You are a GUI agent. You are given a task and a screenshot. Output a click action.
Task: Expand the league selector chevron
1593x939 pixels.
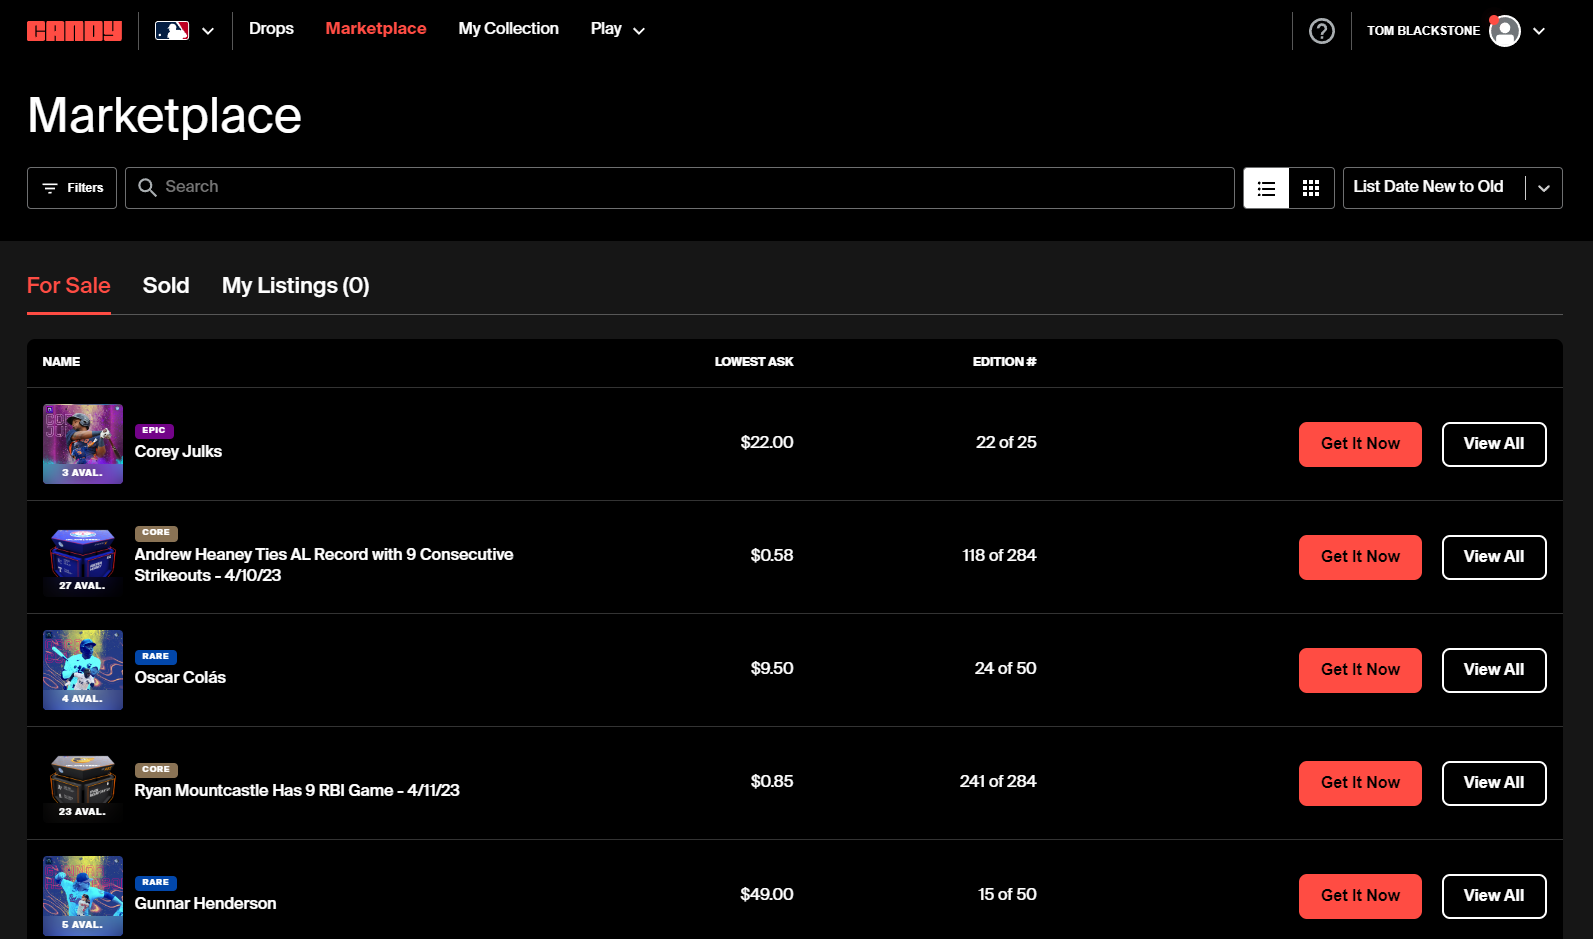tap(208, 31)
